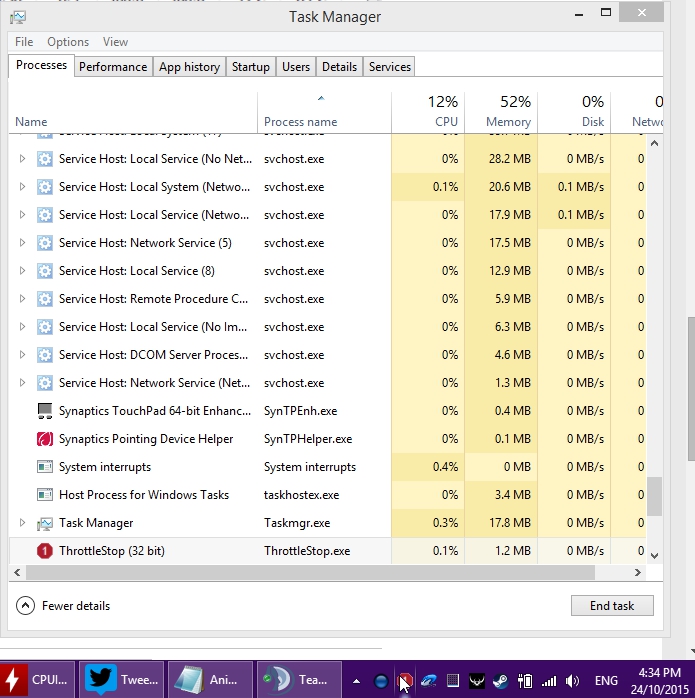Click the Service Host: Local Service (8) gear icon
Image resolution: width=695 pixels, height=698 pixels.
[45, 271]
